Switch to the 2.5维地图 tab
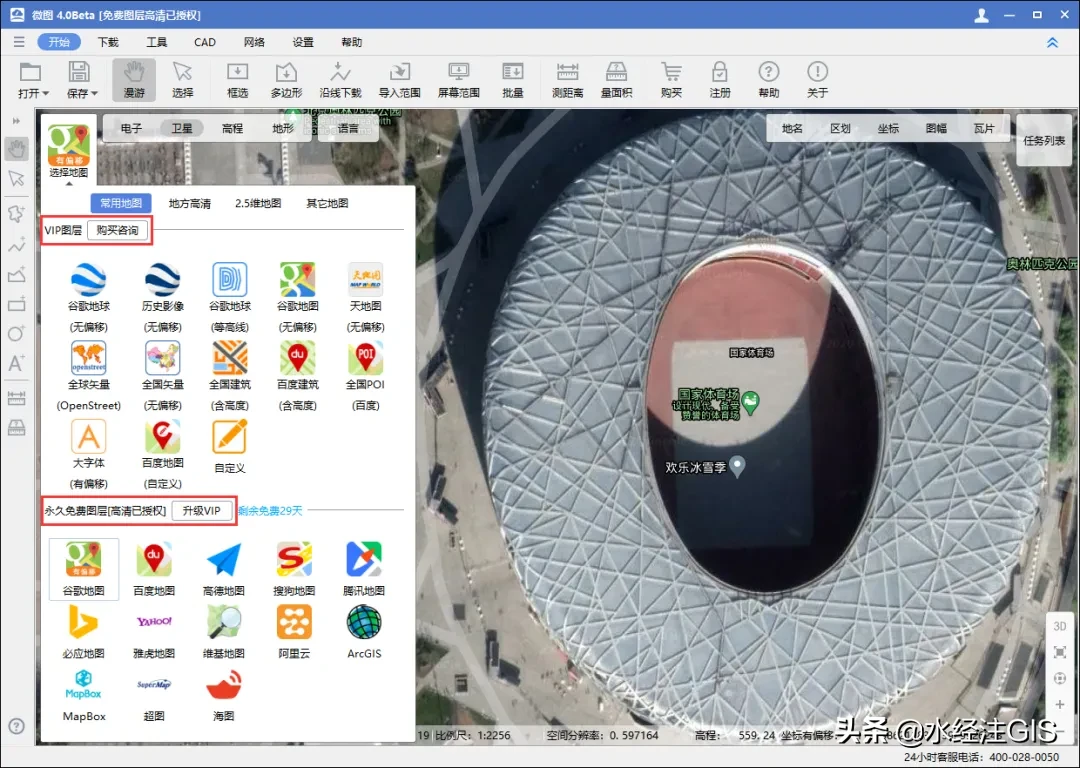1080x768 pixels. pos(258,203)
